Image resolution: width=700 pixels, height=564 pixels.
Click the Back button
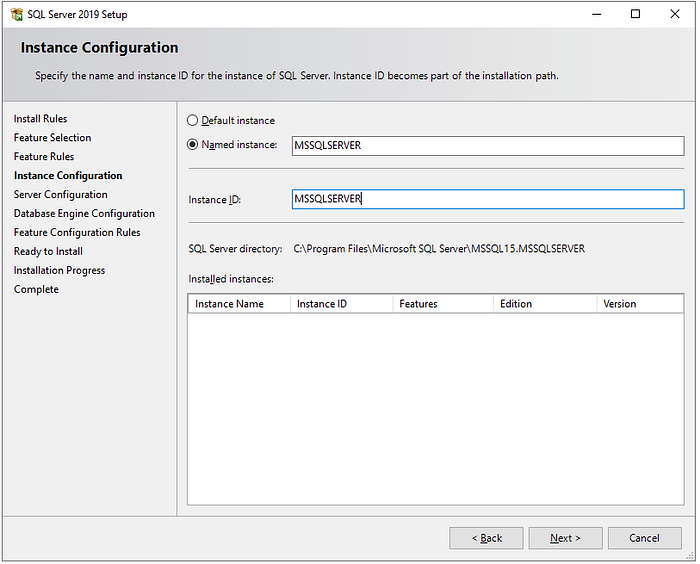click(486, 538)
